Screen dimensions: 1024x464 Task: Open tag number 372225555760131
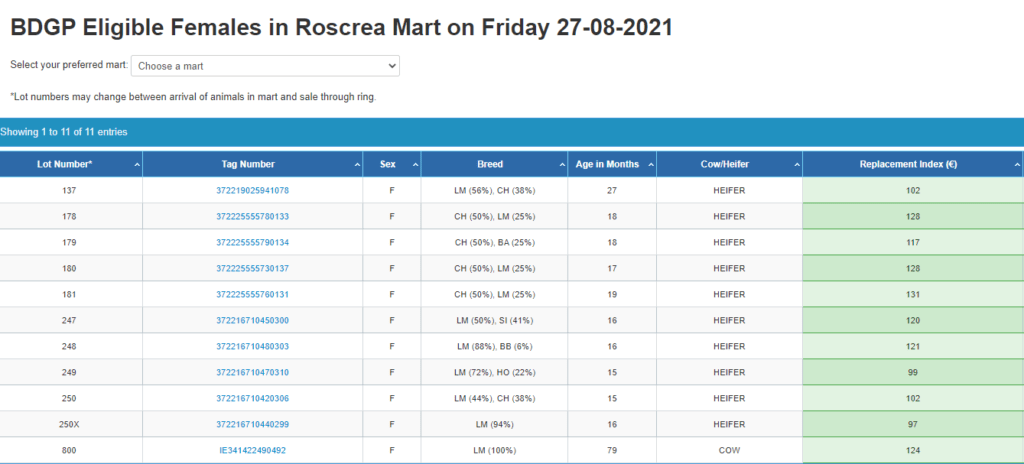(x=252, y=295)
